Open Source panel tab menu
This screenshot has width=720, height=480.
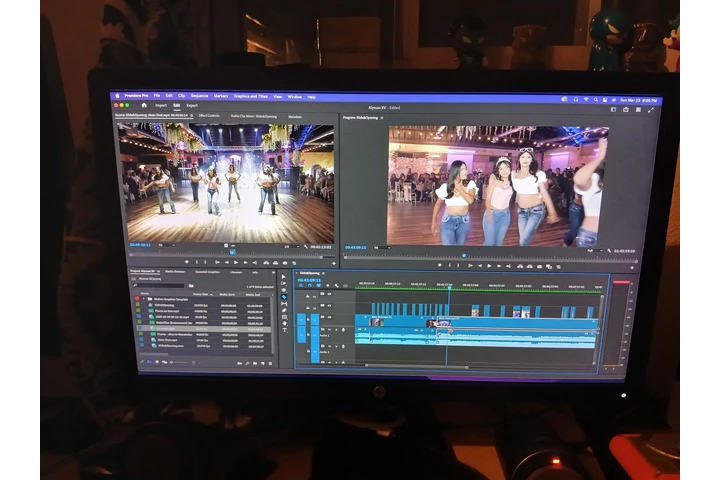click(191, 115)
